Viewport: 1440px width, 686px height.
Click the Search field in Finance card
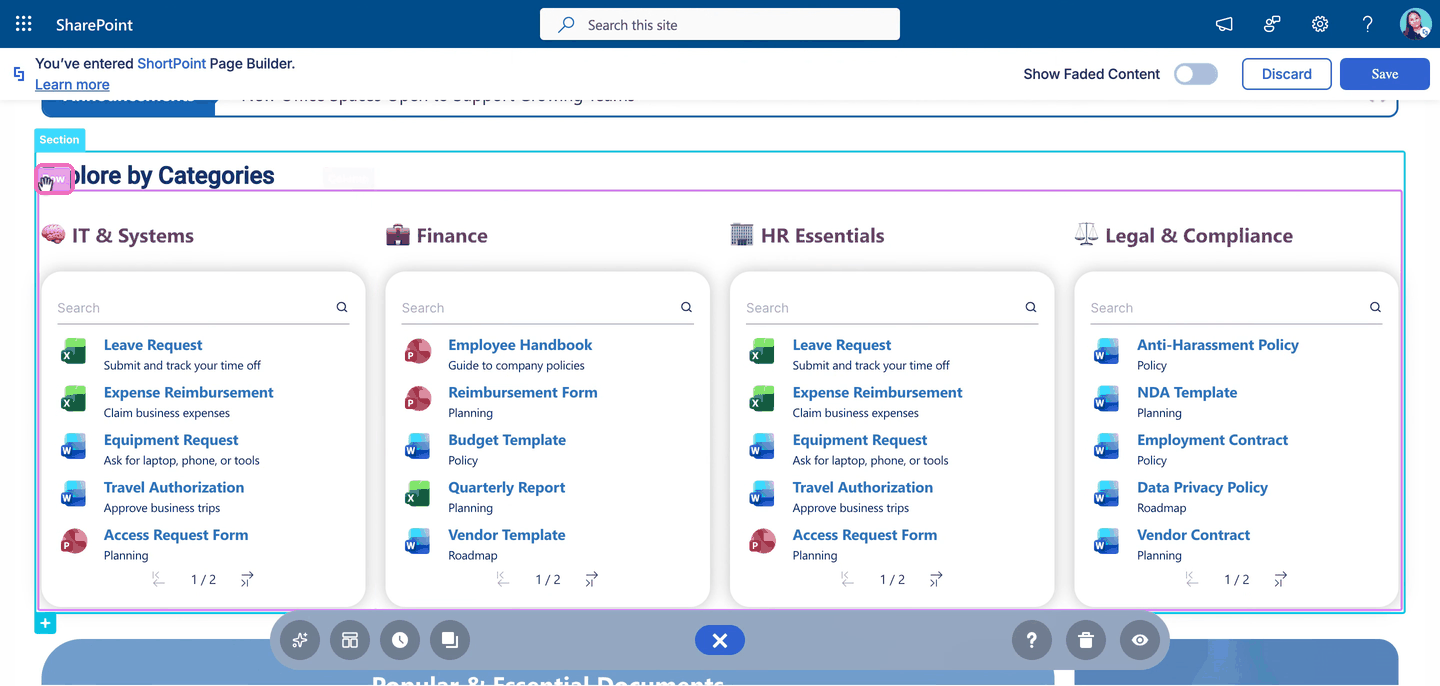coord(548,308)
